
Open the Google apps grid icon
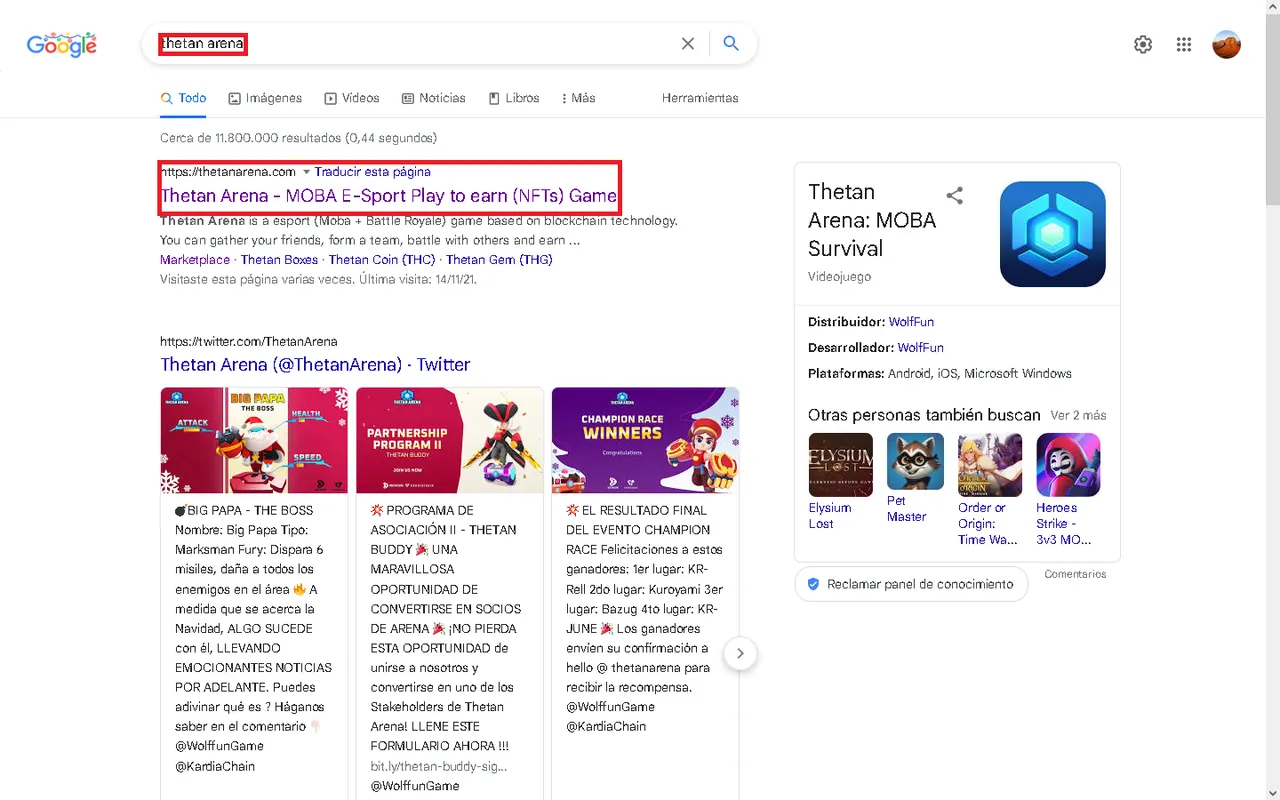(x=1184, y=44)
